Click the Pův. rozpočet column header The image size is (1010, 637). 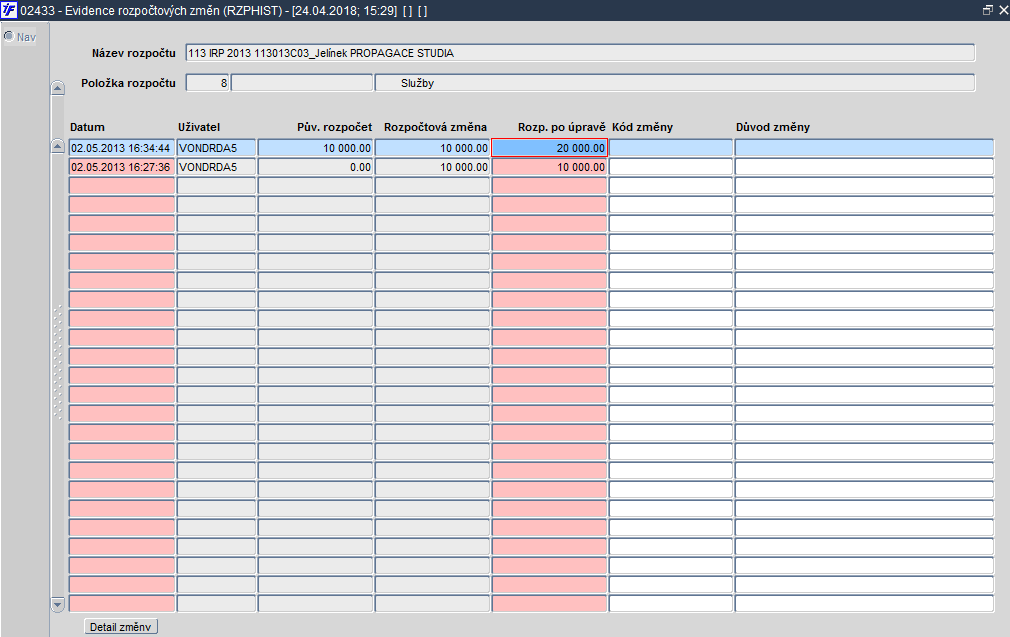[334, 127]
